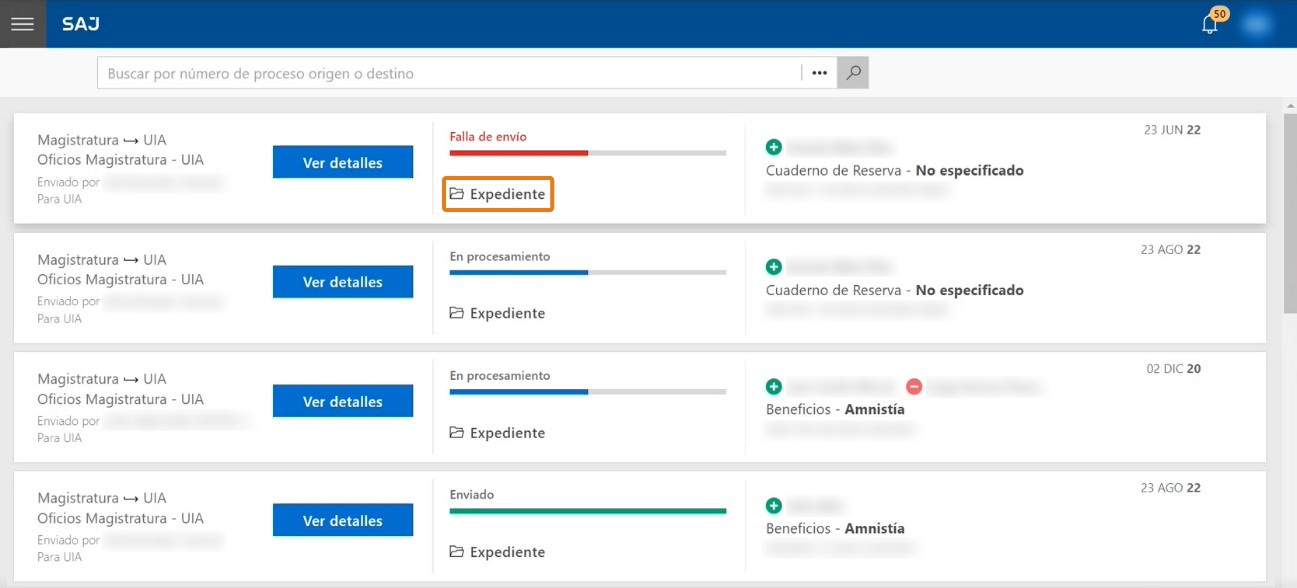1297x588 pixels.
Task: Open advanced search options ellipsis
Action: [x=819, y=73]
